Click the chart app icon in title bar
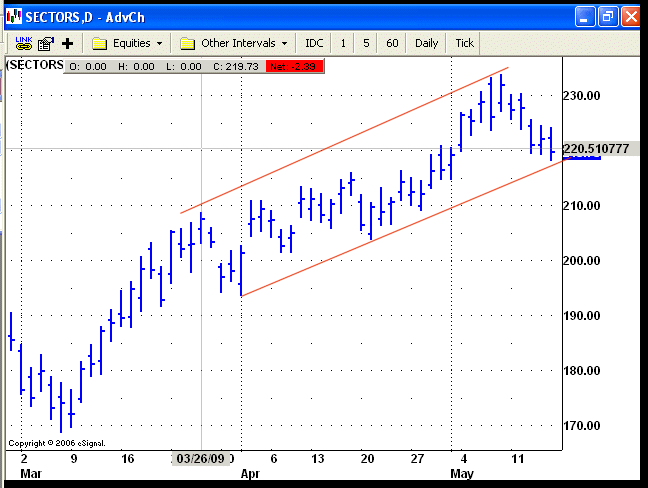 (14, 17)
